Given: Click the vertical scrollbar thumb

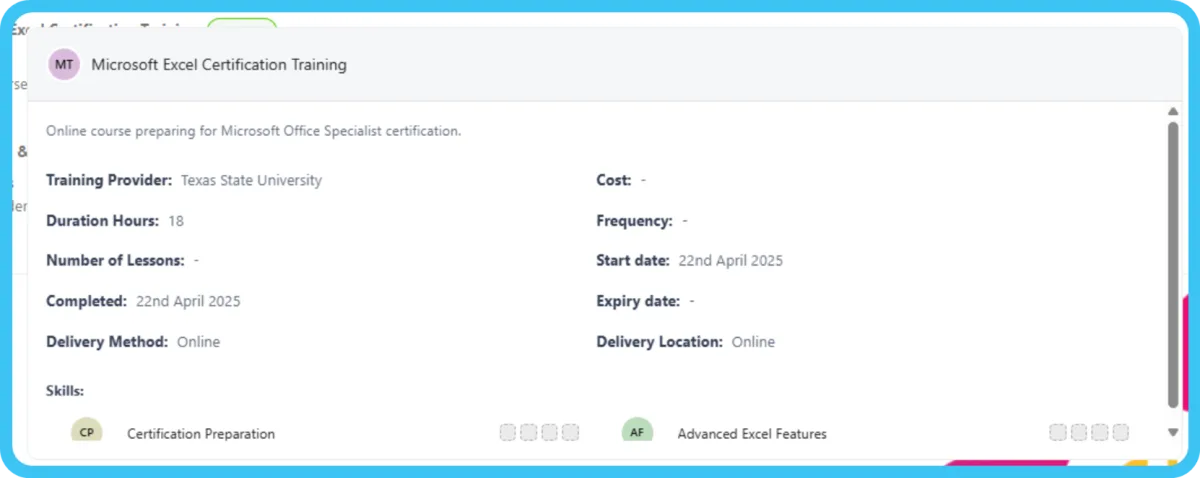Looking at the screenshot, I should pyautogui.click(x=1174, y=265).
